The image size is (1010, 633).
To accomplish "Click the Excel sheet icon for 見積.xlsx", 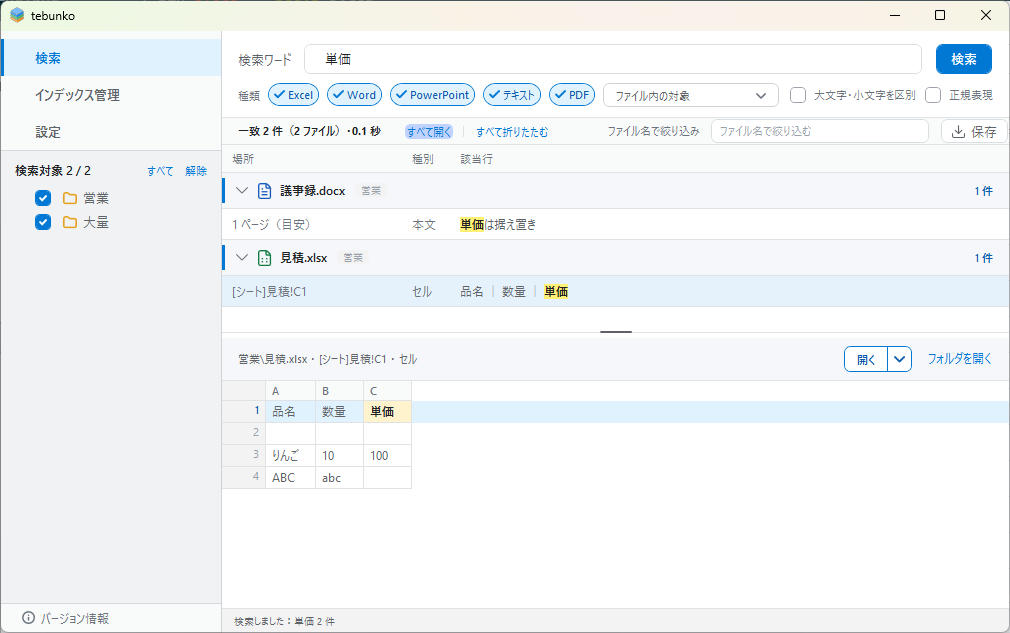I will pyautogui.click(x=264, y=258).
